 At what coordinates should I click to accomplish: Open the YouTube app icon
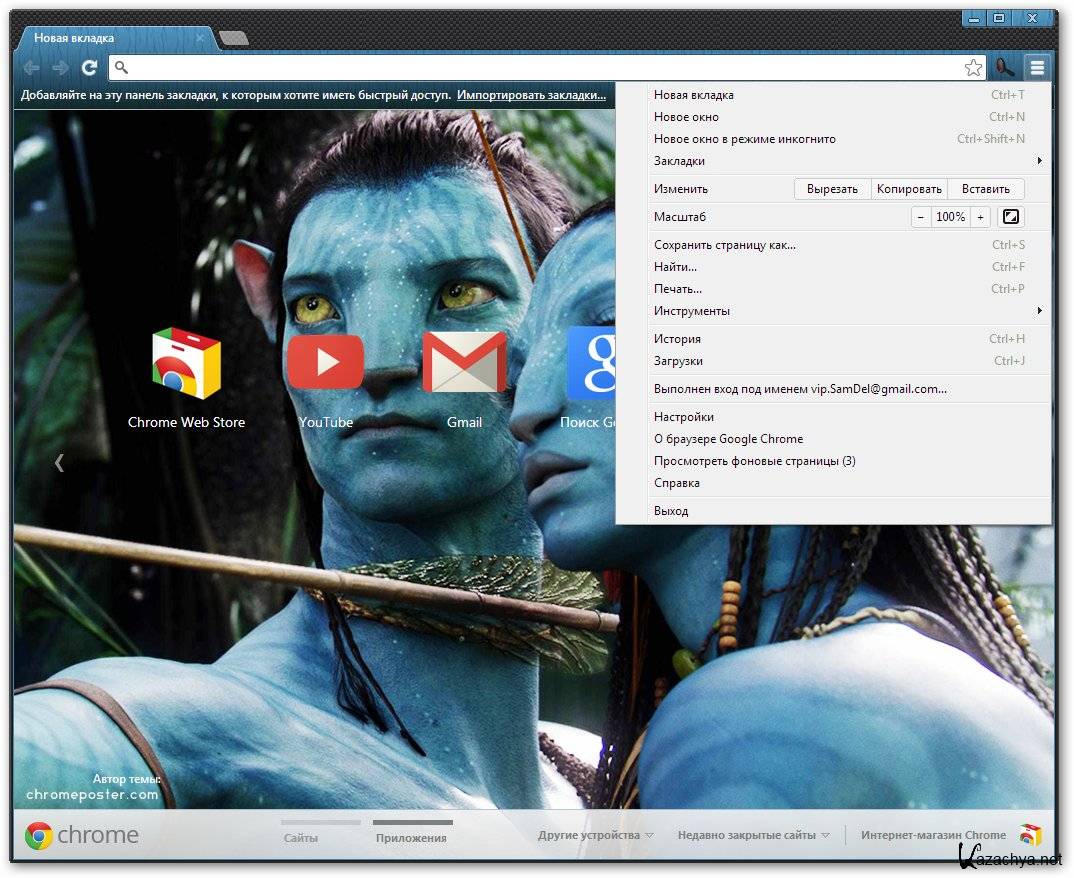(325, 362)
